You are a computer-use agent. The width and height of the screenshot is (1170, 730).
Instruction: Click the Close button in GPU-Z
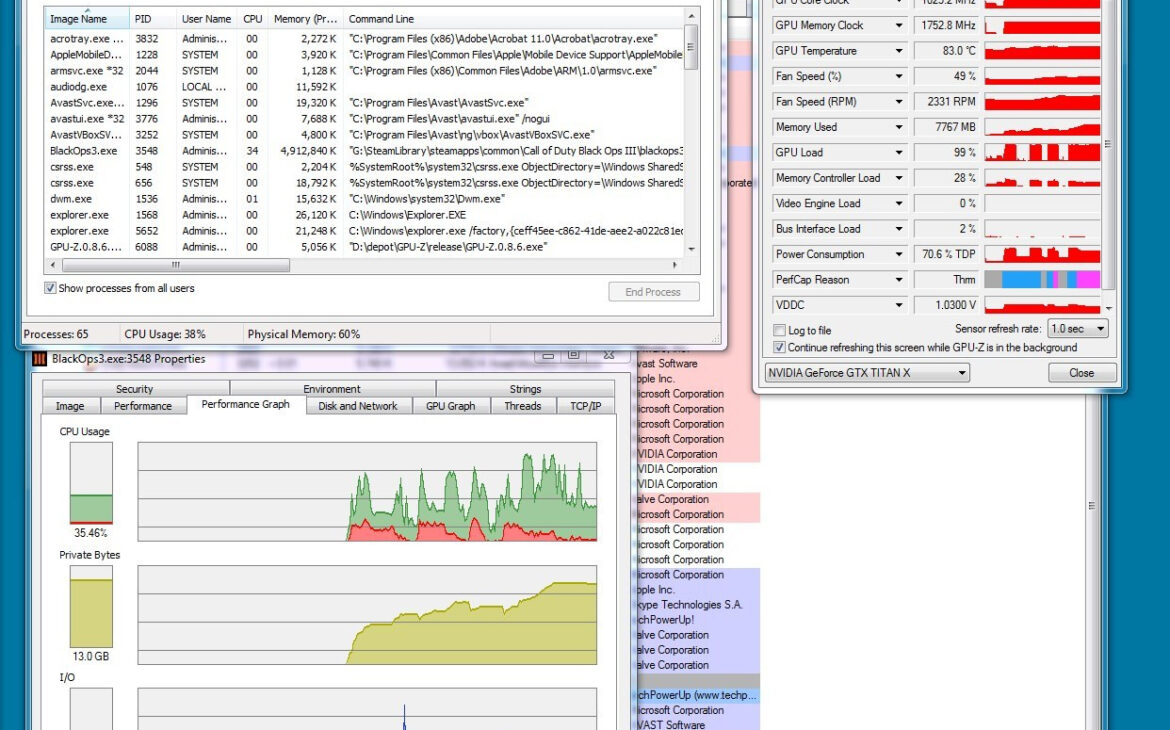(x=1081, y=373)
